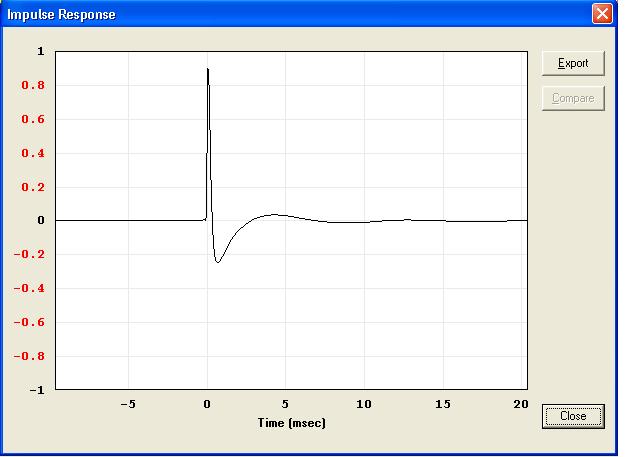Viewport: 640px width, 457px height.
Task: Click the 0.4 y-axis label
Action: (33, 153)
